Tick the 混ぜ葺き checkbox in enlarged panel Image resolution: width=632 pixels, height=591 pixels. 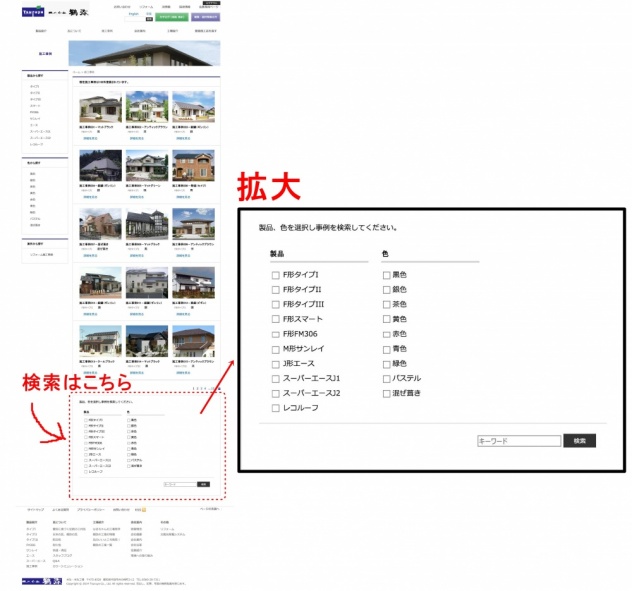386,393
